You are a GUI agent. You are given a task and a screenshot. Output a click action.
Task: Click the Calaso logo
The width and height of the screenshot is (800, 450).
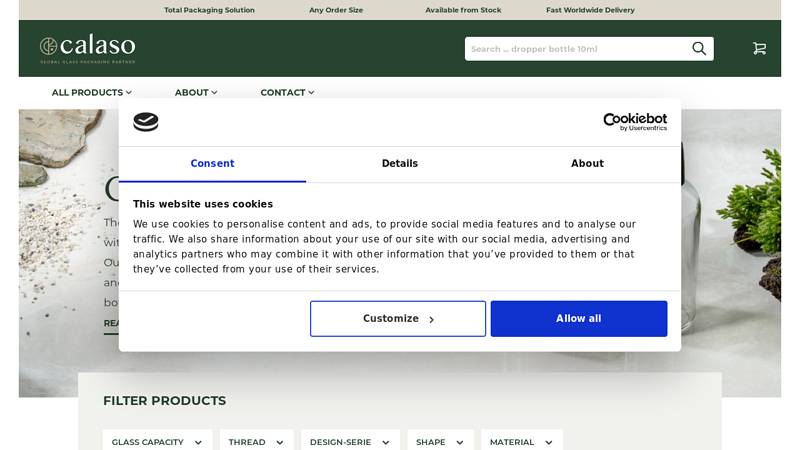[88, 48]
